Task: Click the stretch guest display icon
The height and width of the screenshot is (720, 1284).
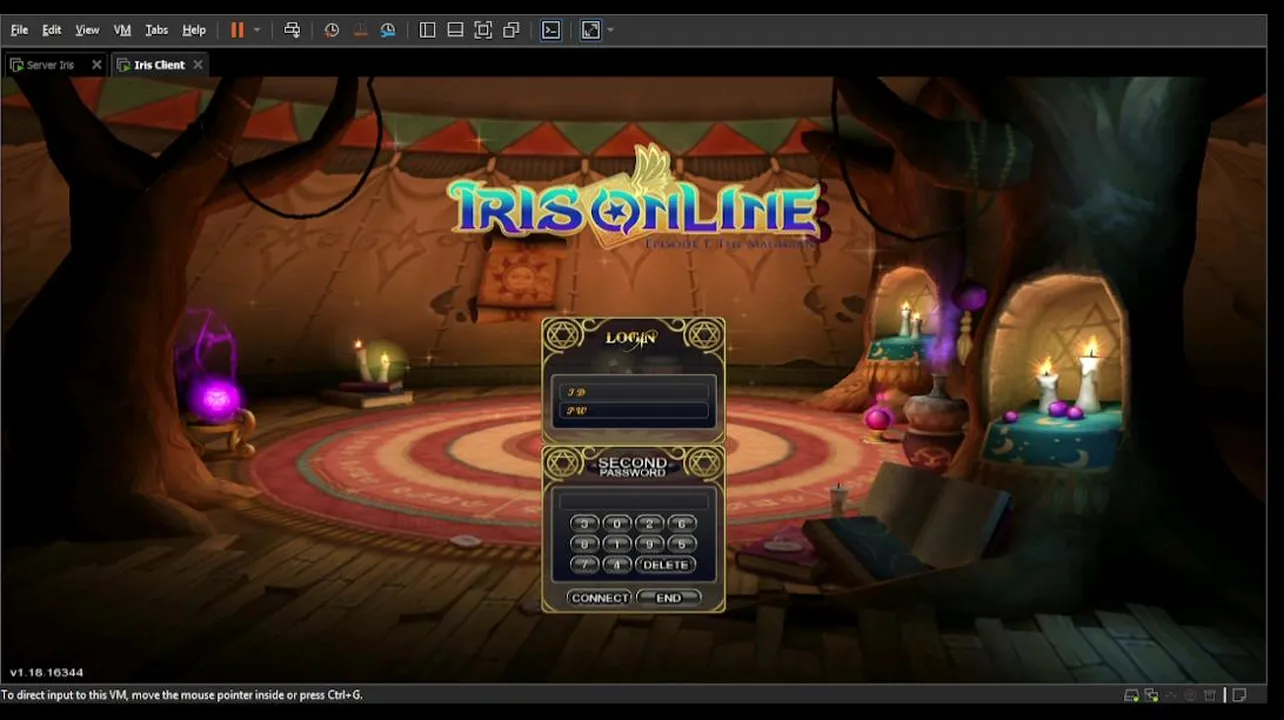Action: coord(591,30)
